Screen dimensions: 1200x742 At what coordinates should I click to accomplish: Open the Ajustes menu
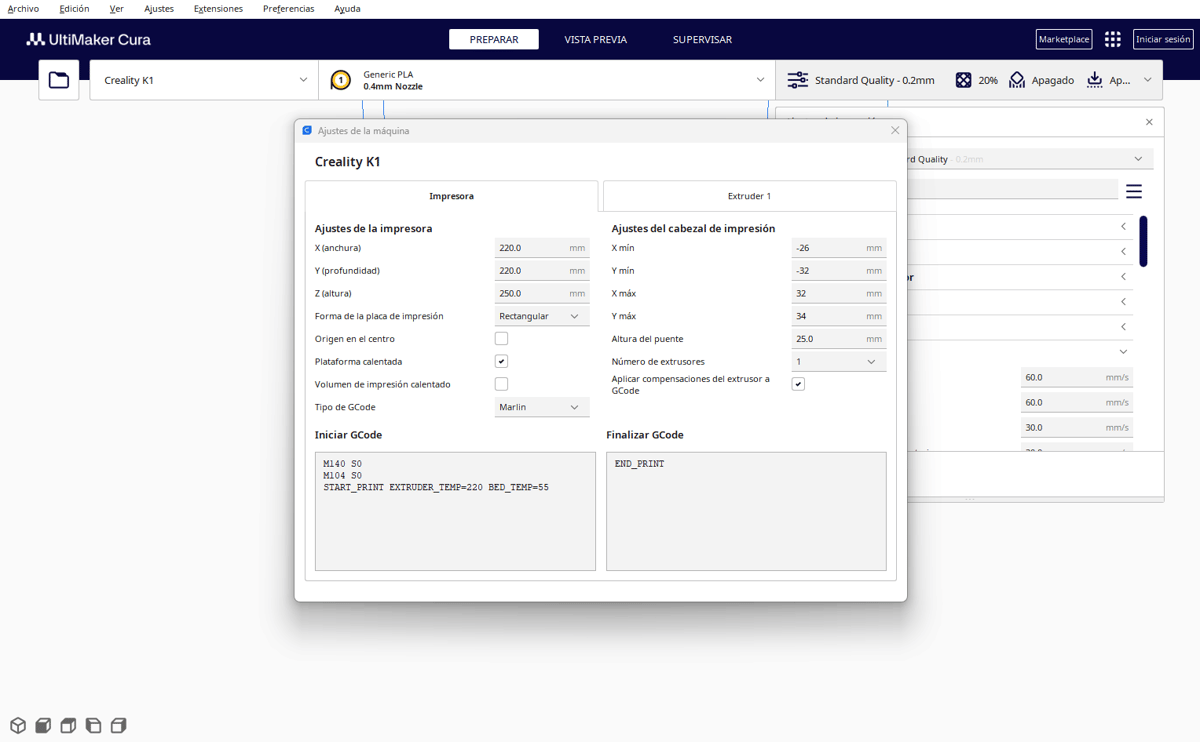point(158,9)
